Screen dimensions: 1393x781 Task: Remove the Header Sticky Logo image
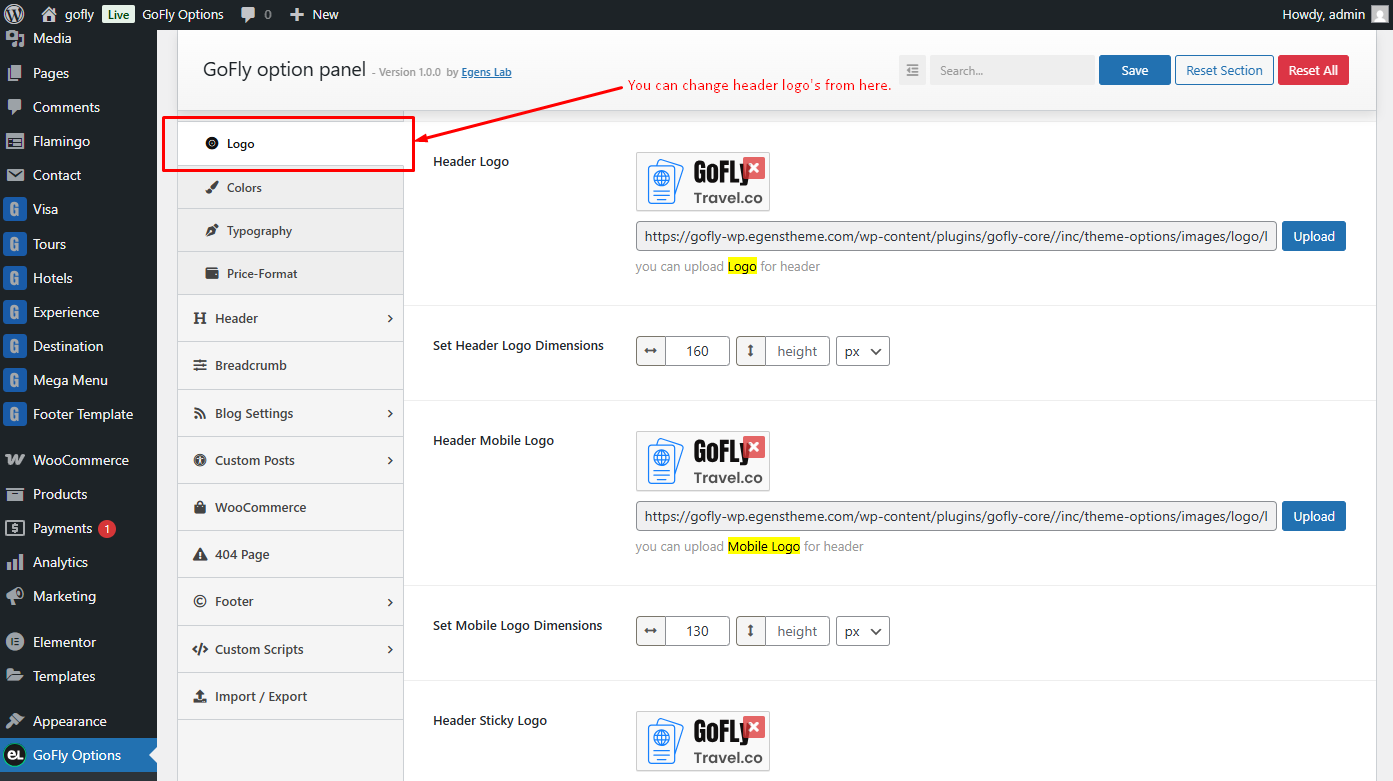[754, 727]
